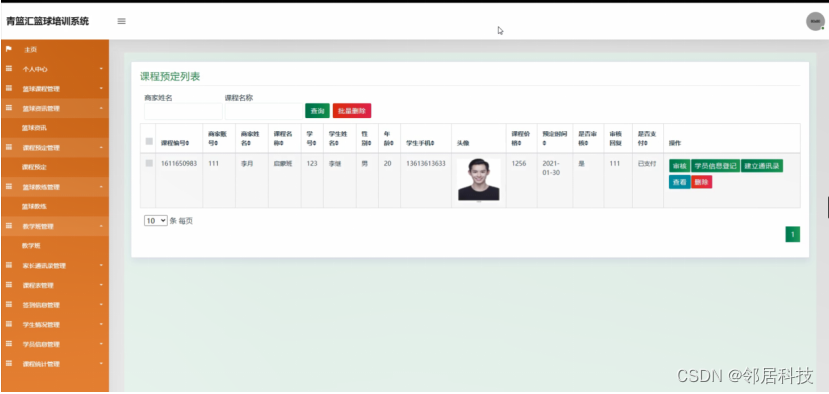Sort the table by 课程编号 column

(x=176, y=143)
